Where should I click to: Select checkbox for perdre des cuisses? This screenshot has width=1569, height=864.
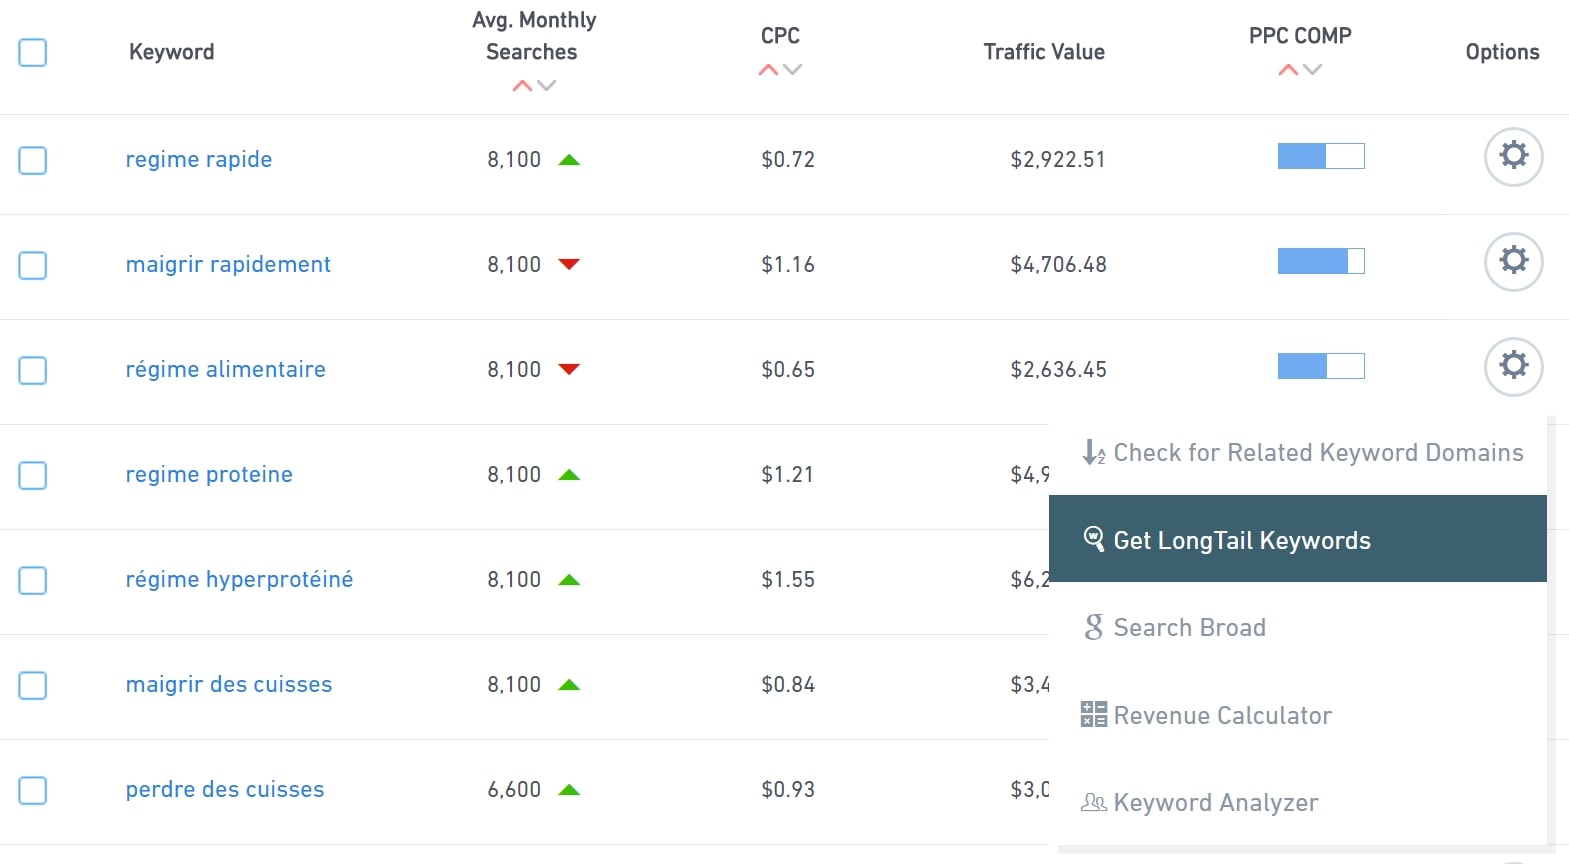[33, 790]
